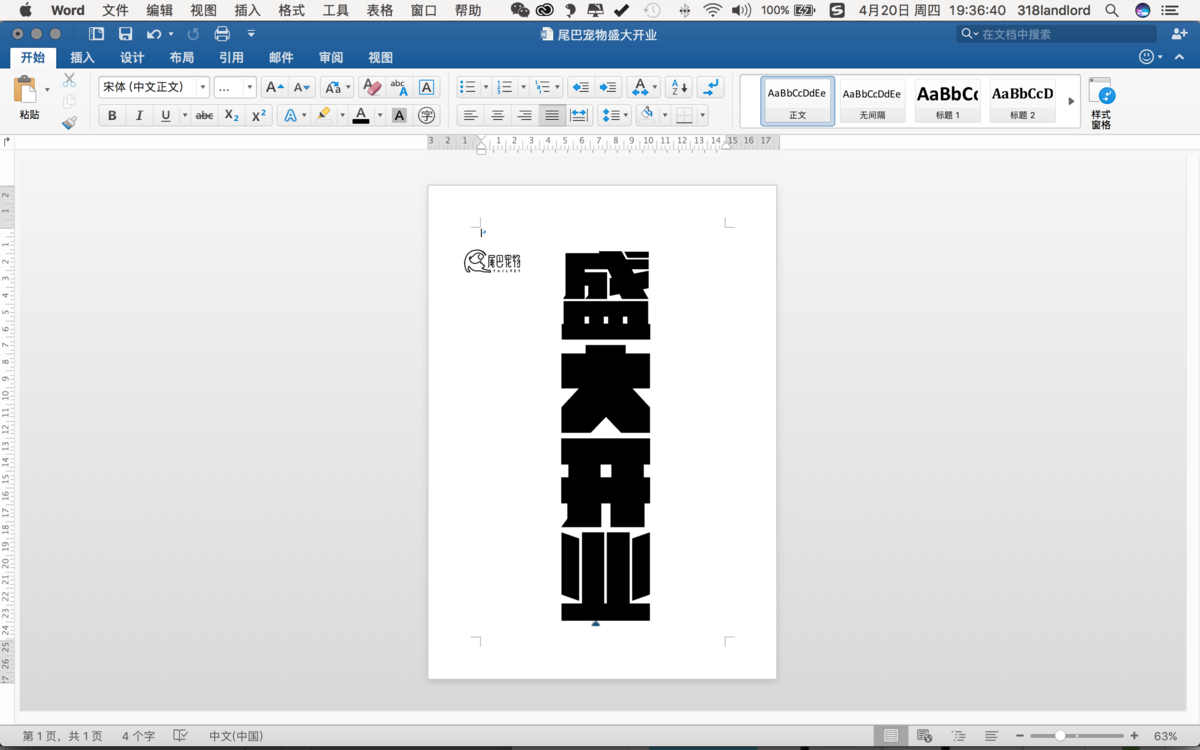Collapse the ribbon with the chevron
The height and width of the screenshot is (750, 1200).
tap(1179, 57)
